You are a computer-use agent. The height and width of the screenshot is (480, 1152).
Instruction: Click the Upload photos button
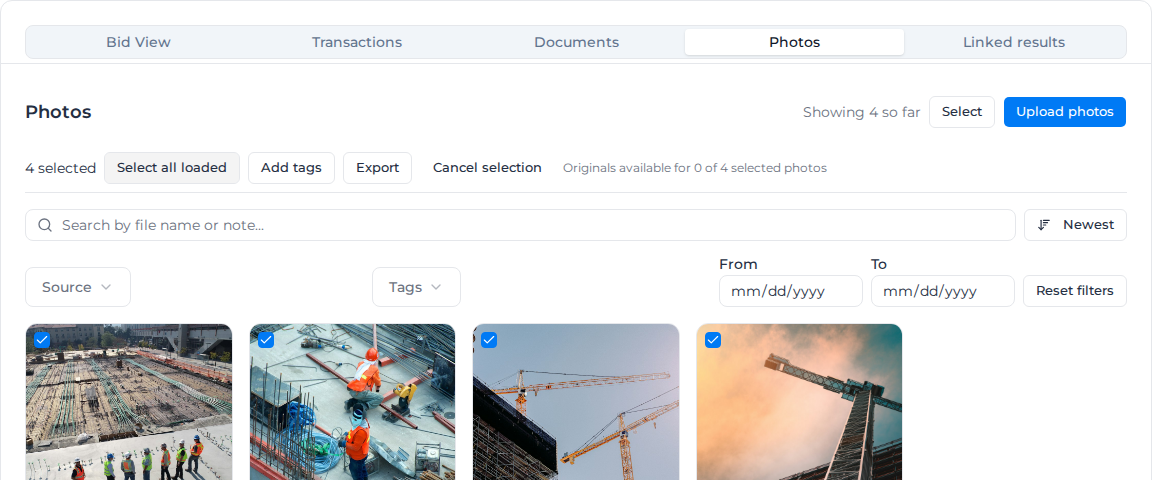click(1065, 112)
